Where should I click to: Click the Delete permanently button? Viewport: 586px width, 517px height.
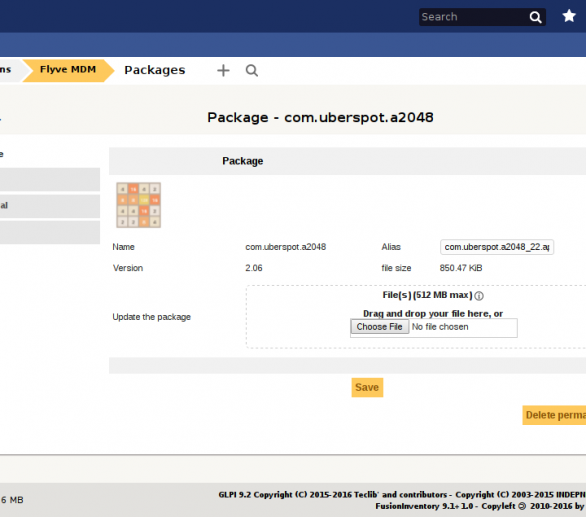click(x=554, y=415)
